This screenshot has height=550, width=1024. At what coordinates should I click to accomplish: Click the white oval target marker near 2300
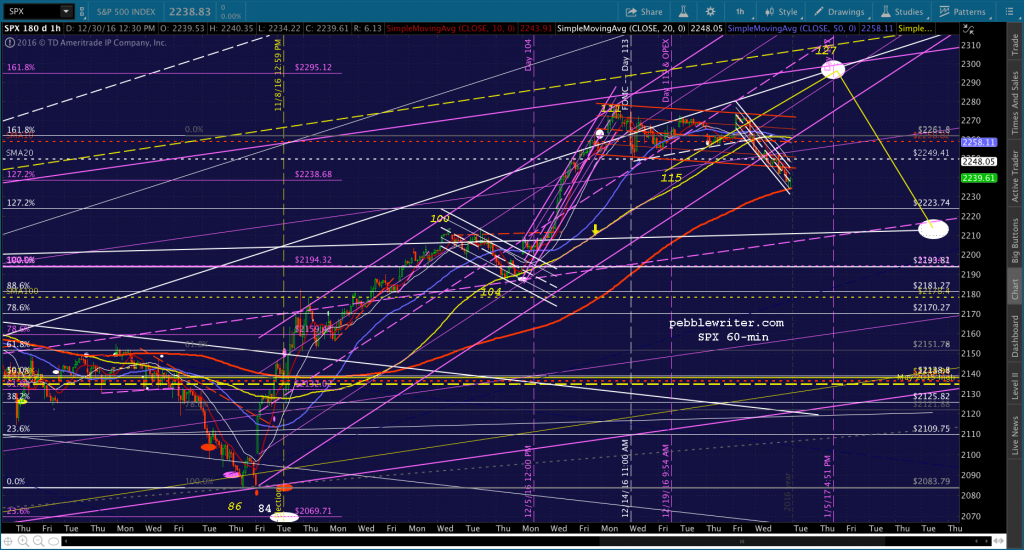pos(833,69)
